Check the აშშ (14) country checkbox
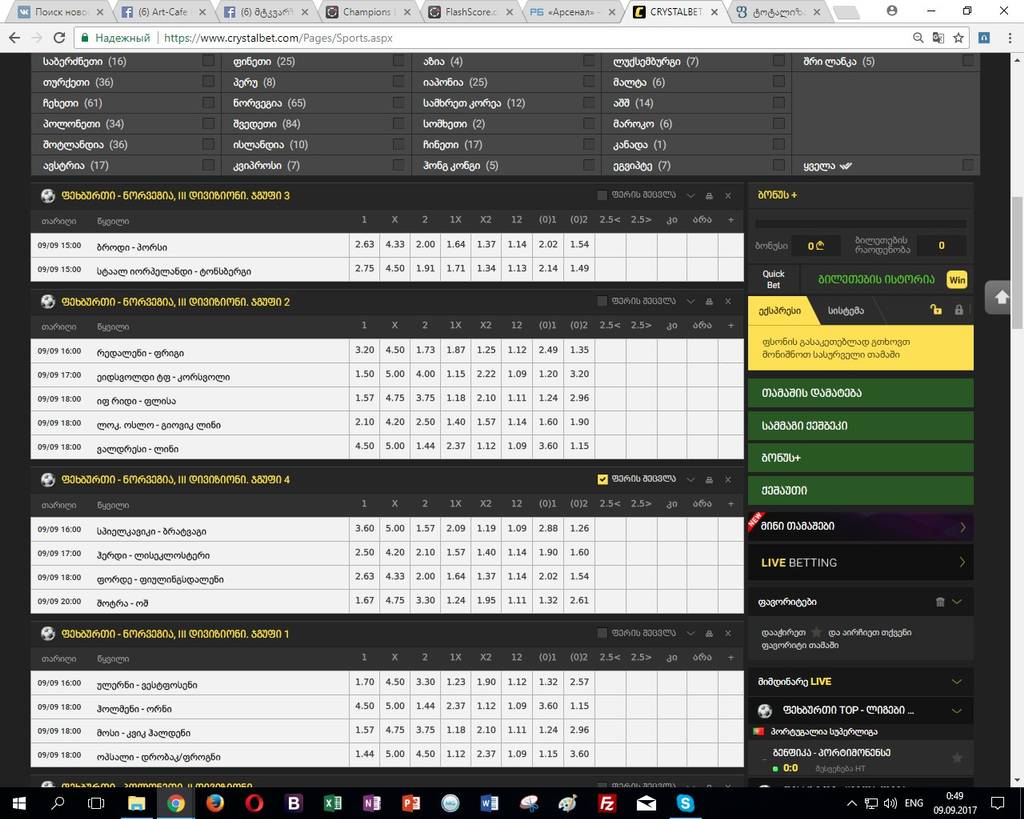Screen dimensions: 1024x819 pos(778,103)
